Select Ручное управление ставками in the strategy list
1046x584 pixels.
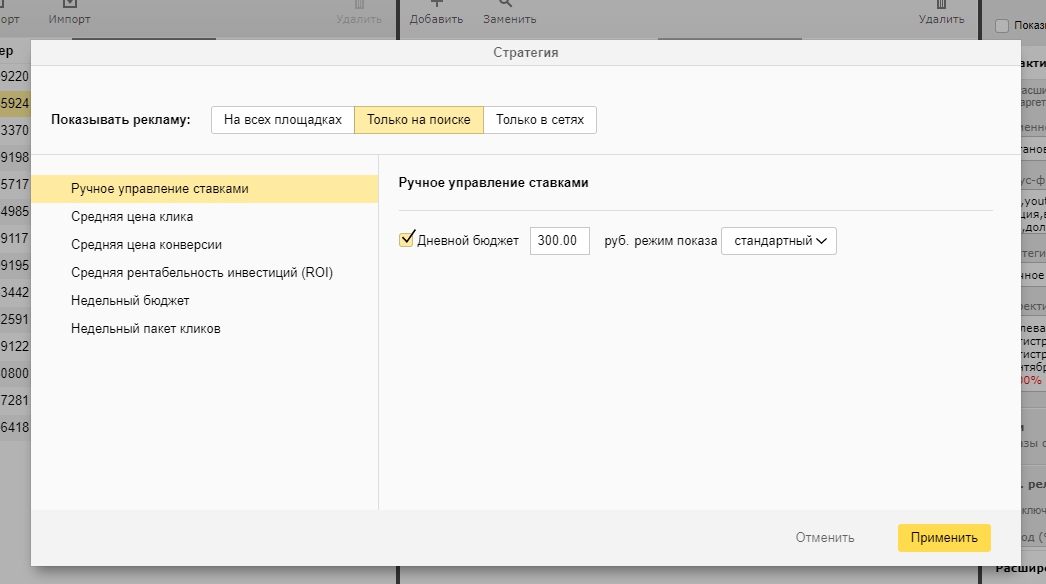click(160, 188)
